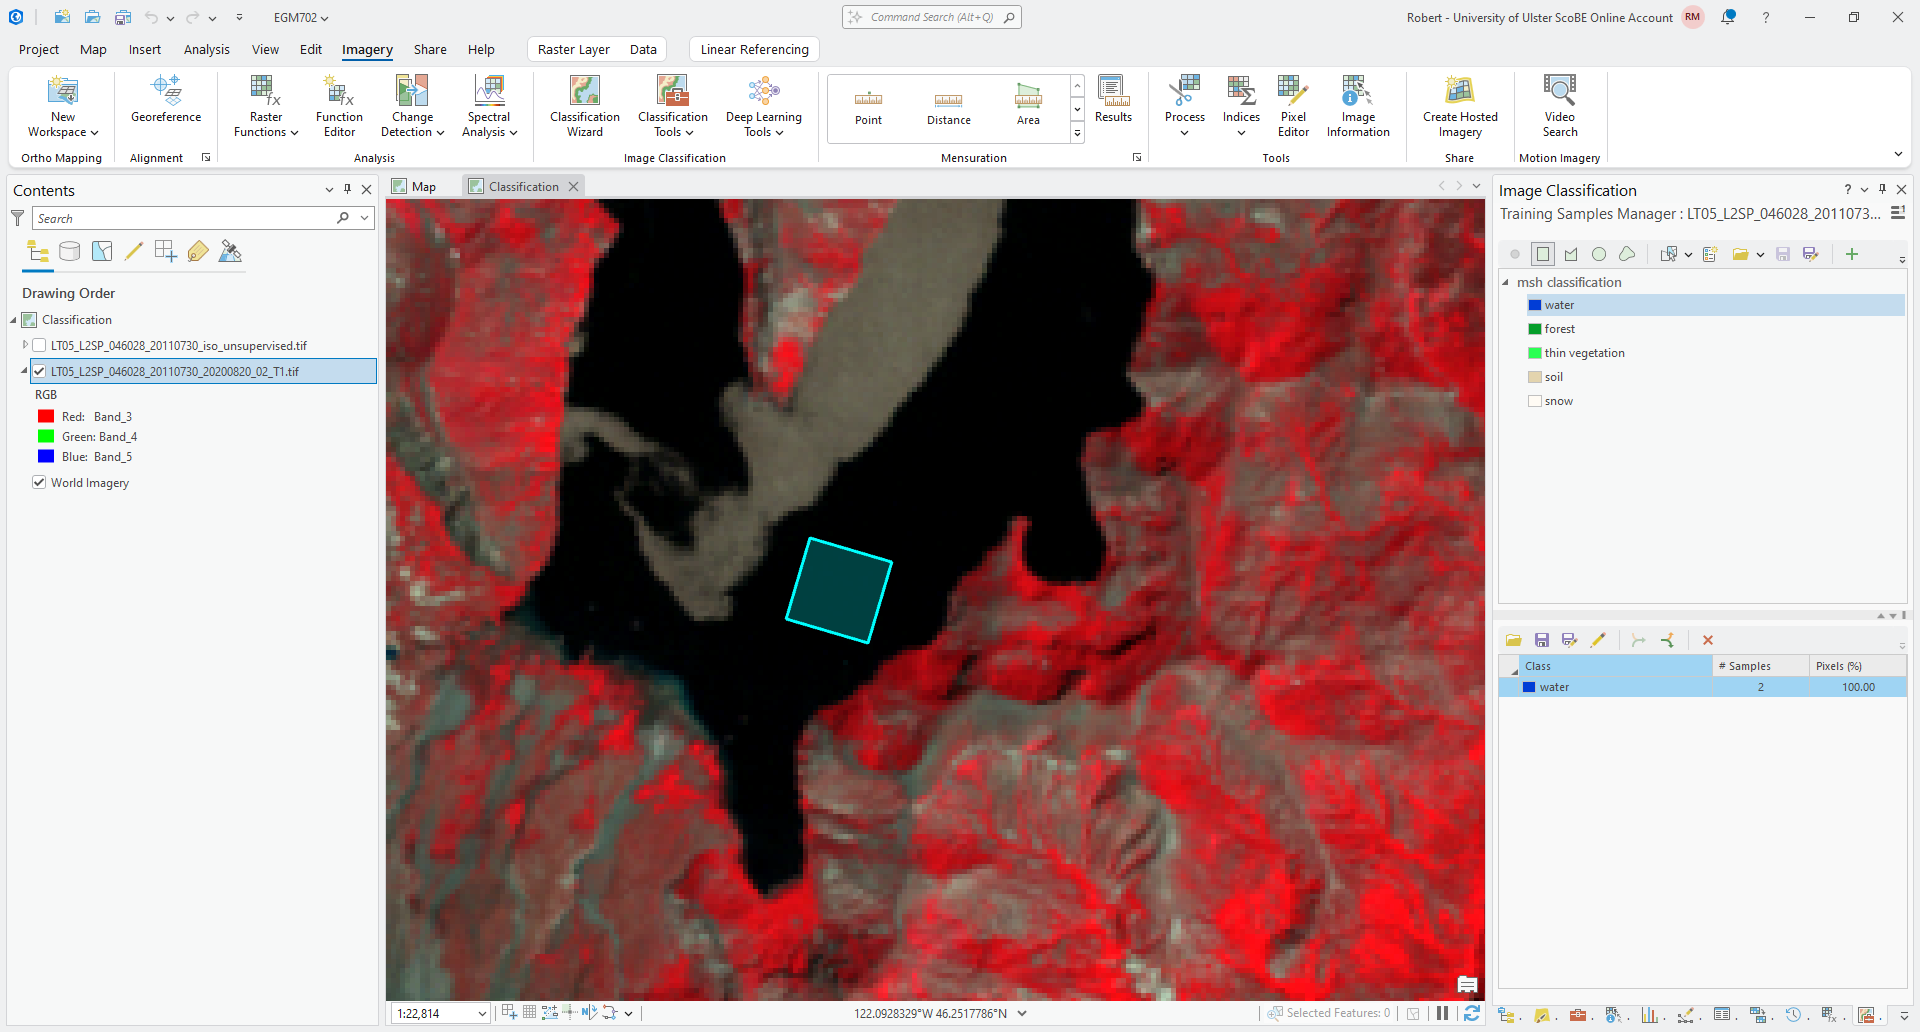
Task: Open the map scale dropdown
Action: click(482, 1013)
